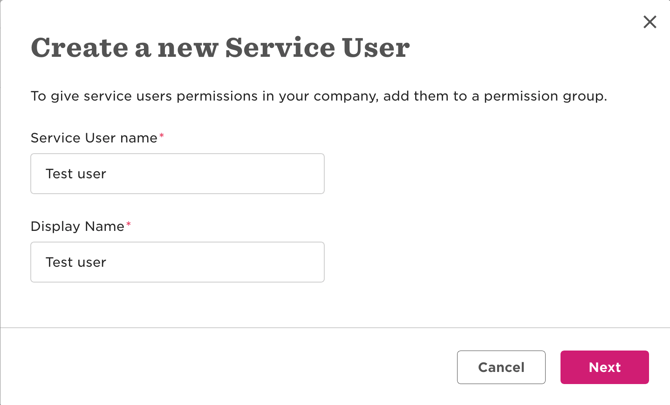Screen dimensions: 670x405
Task: Click the words "permission group" in the description
Action: click(544, 97)
